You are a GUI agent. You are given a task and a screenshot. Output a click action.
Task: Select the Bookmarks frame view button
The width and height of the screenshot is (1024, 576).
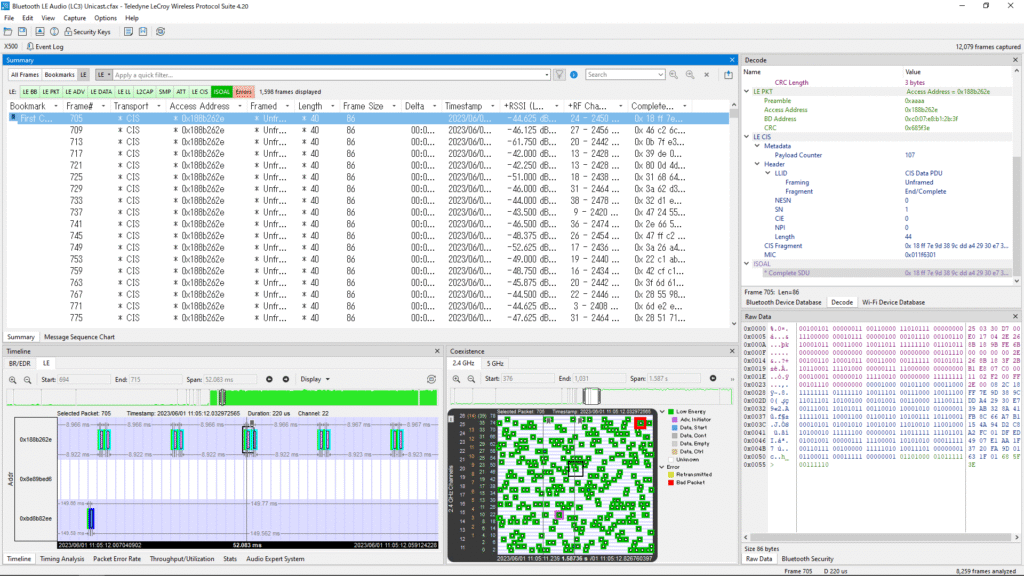point(59,75)
